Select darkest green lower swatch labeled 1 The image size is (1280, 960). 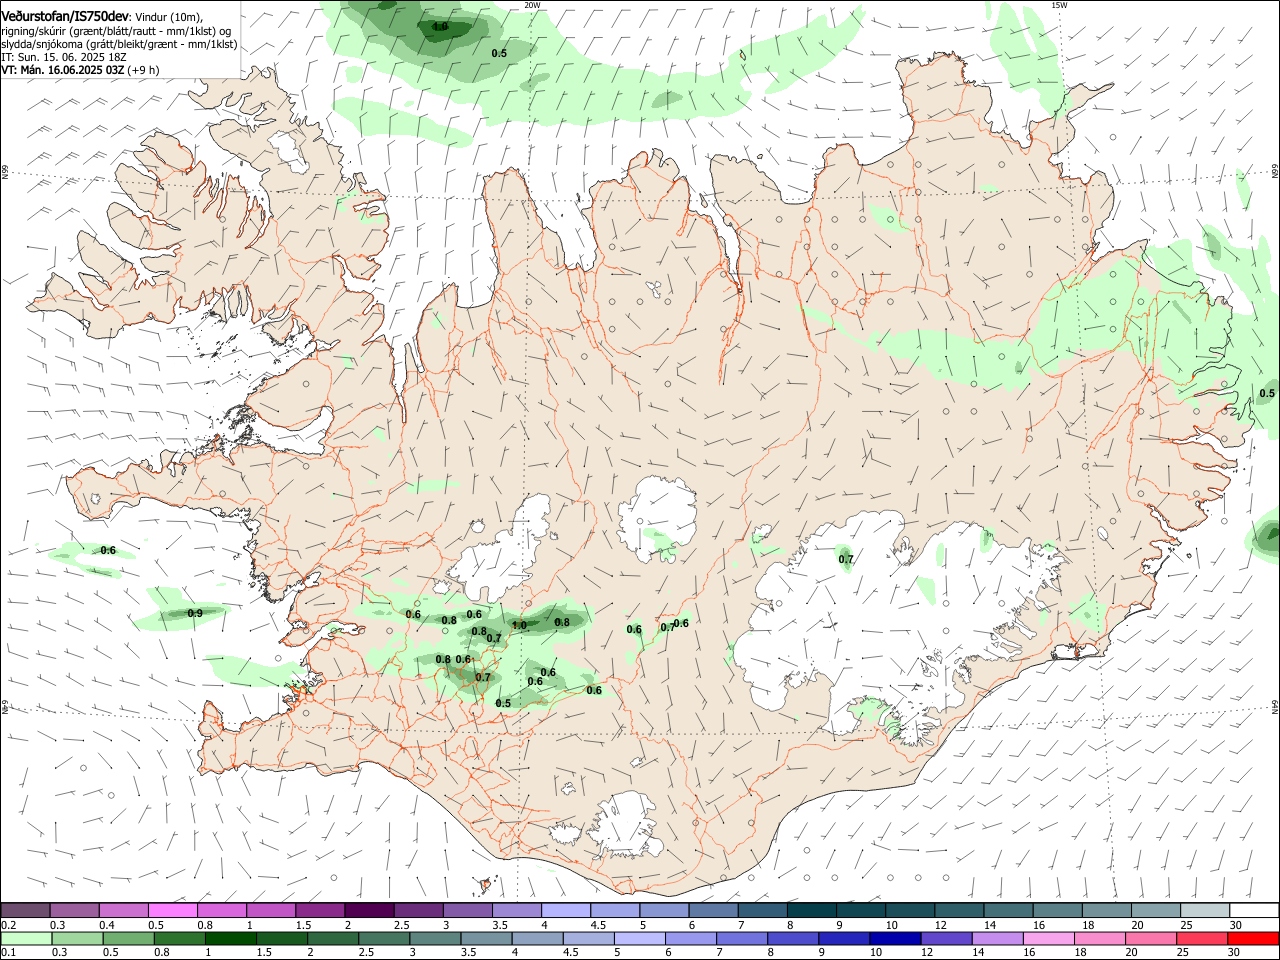[230, 938]
